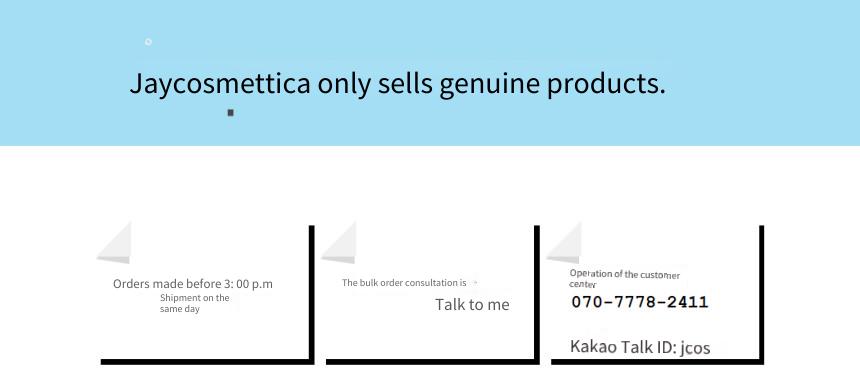This screenshot has width=860, height=373.
Task: Click black bottom border of shipping card
Action: coord(207,362)
